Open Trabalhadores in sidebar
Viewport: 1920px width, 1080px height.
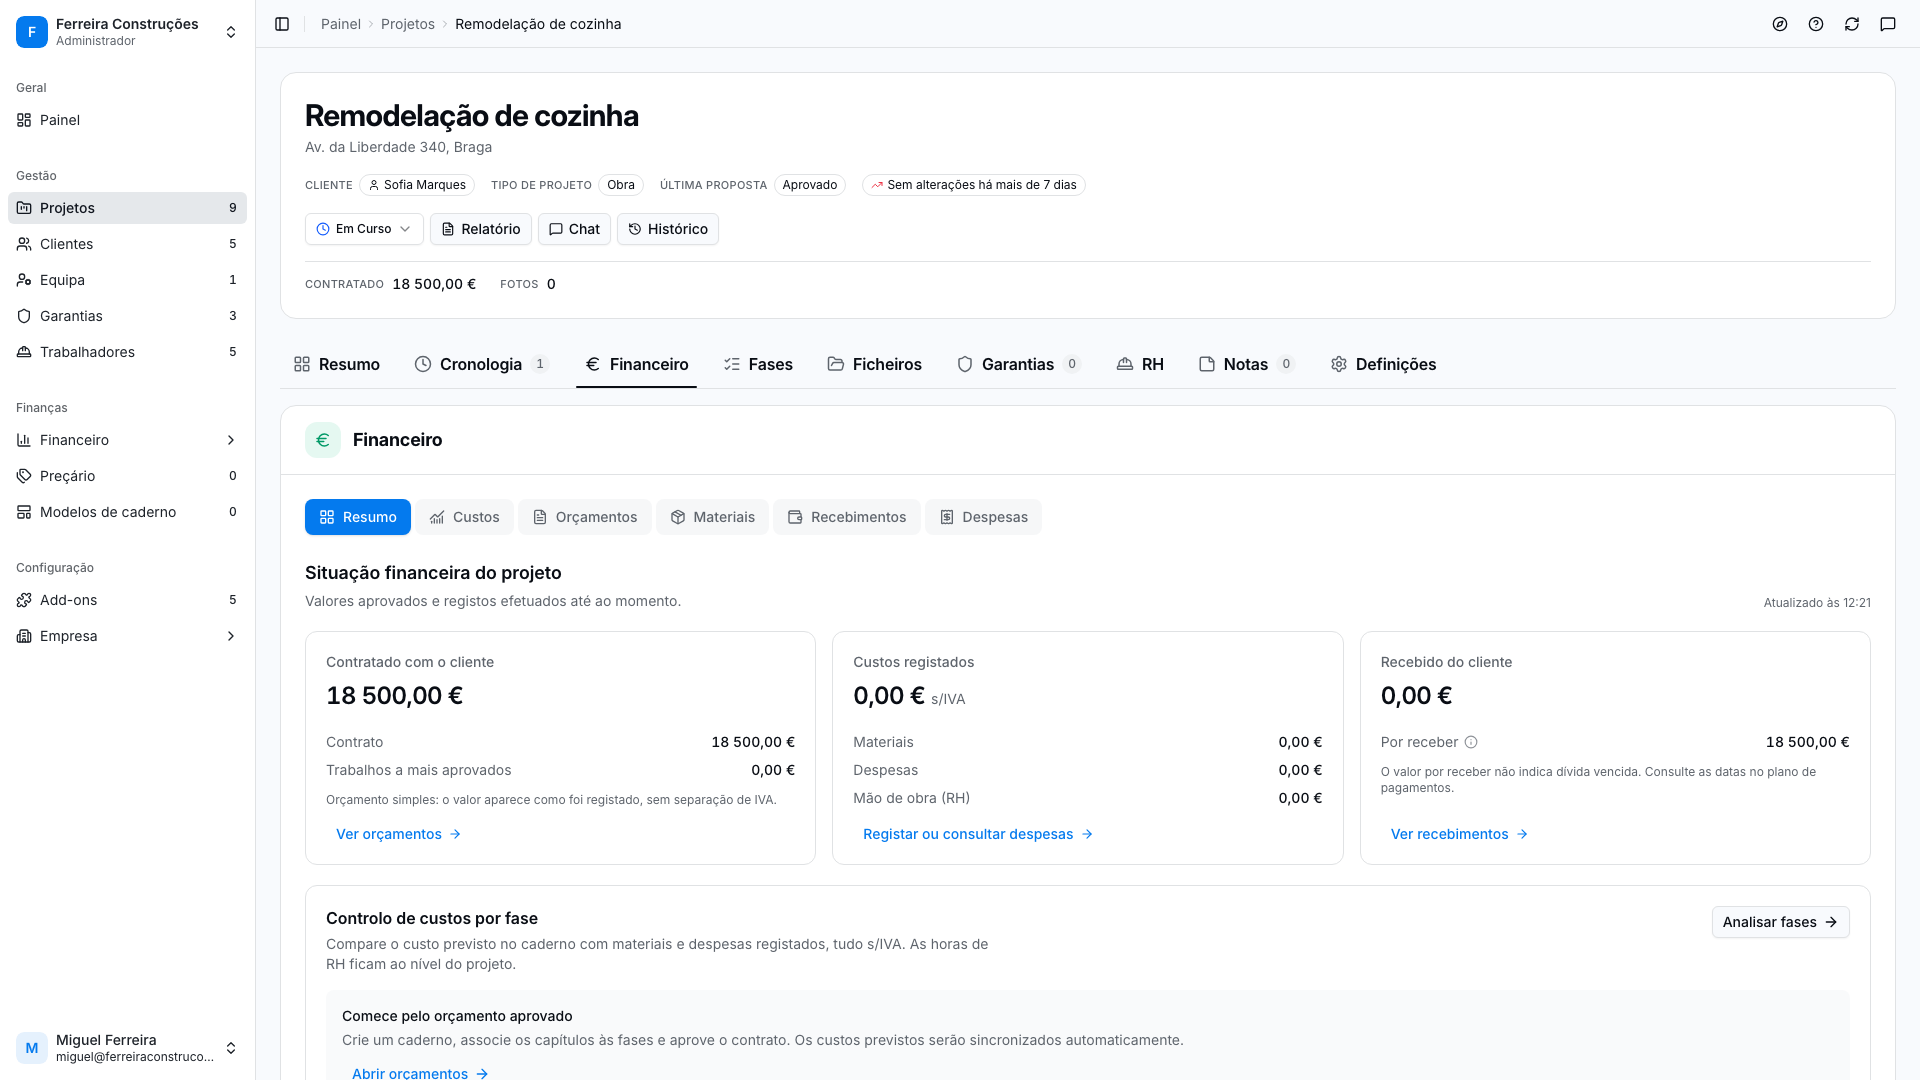[x=127, y=352]
